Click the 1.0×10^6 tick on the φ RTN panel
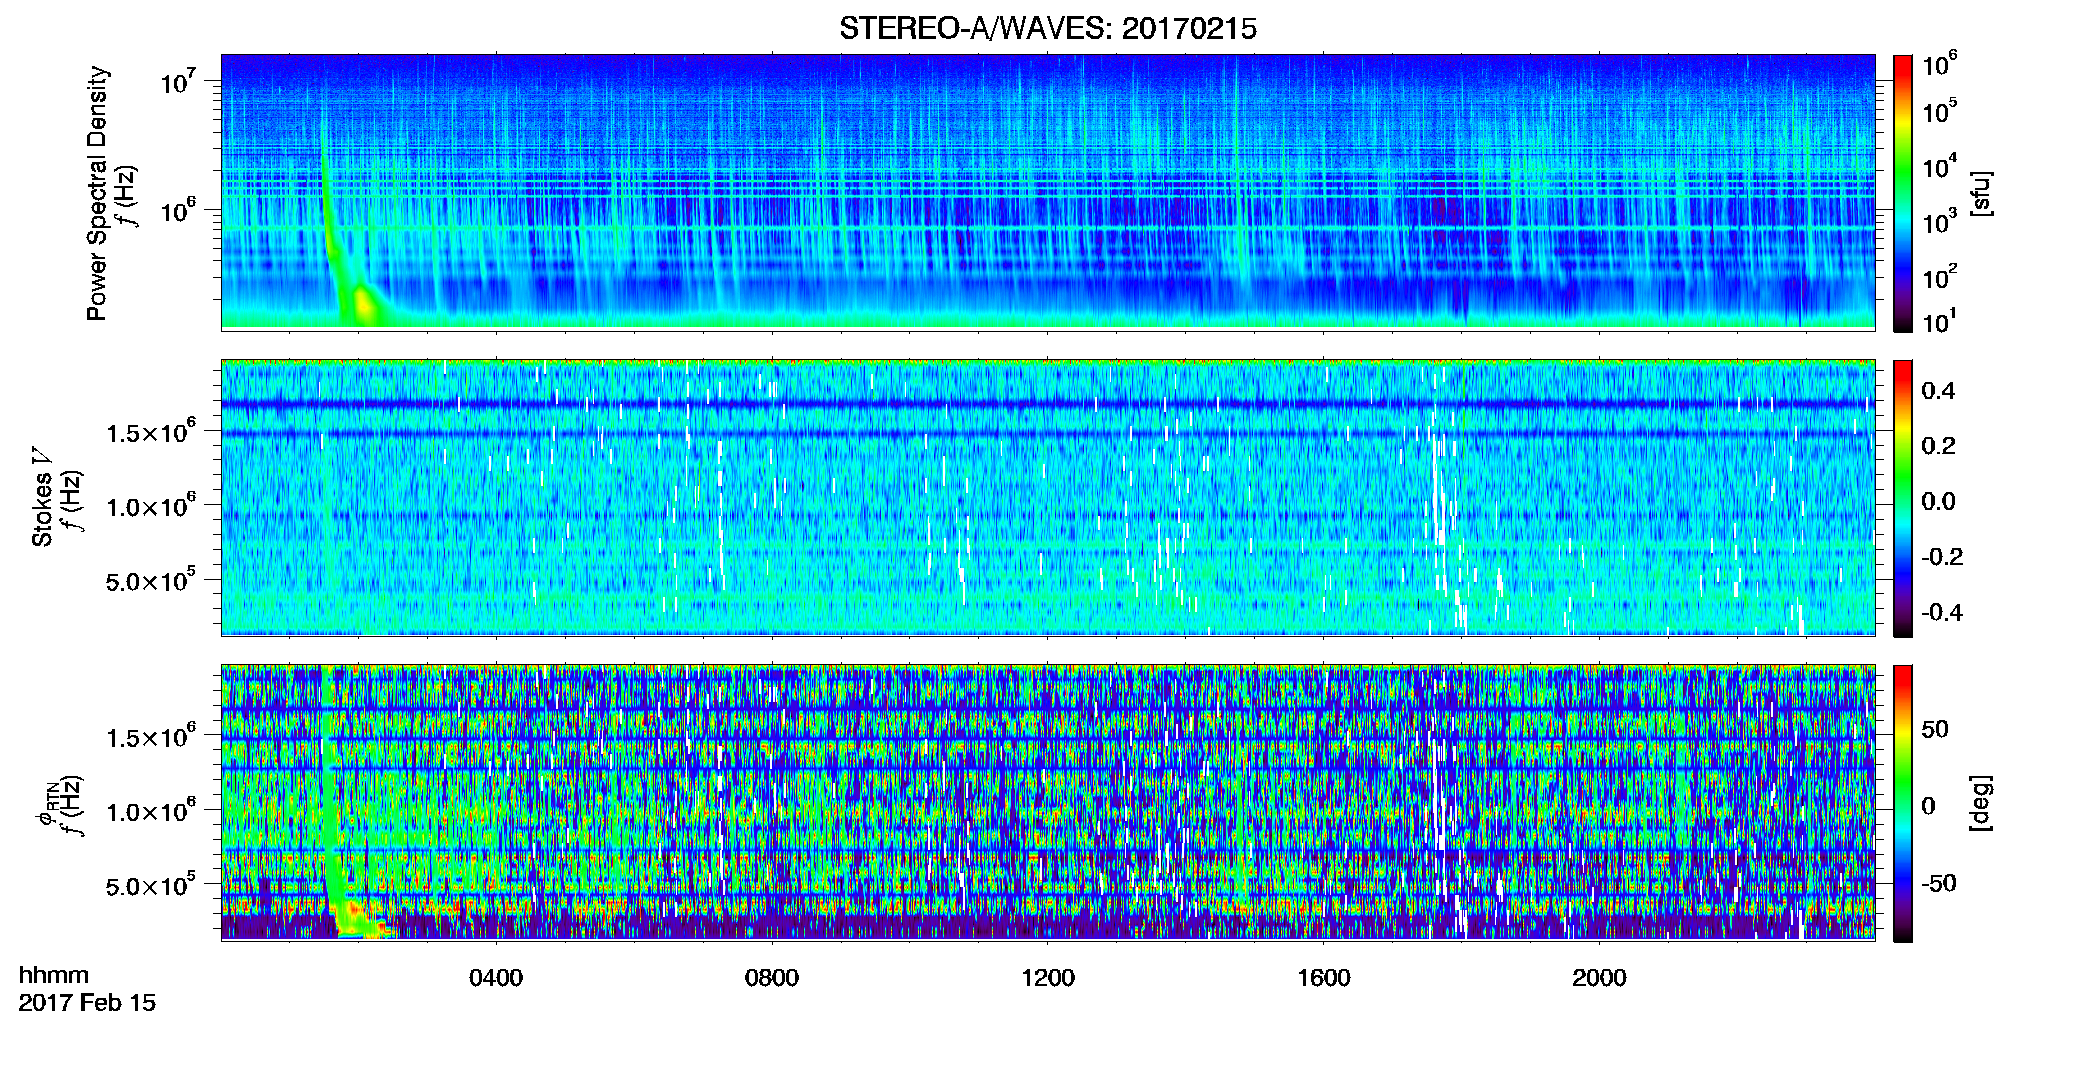Viewport: 2096px width, 1080px height. [x=151, y=810]
